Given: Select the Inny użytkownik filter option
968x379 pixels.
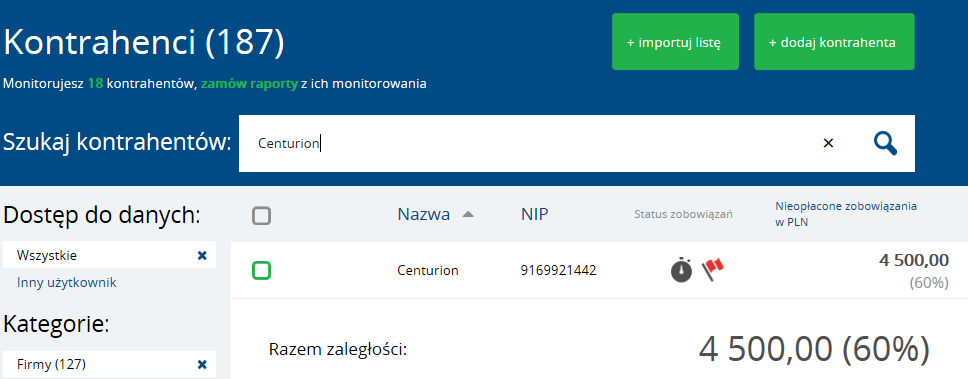Looking at the screenshot, I should tap(67, 283).
